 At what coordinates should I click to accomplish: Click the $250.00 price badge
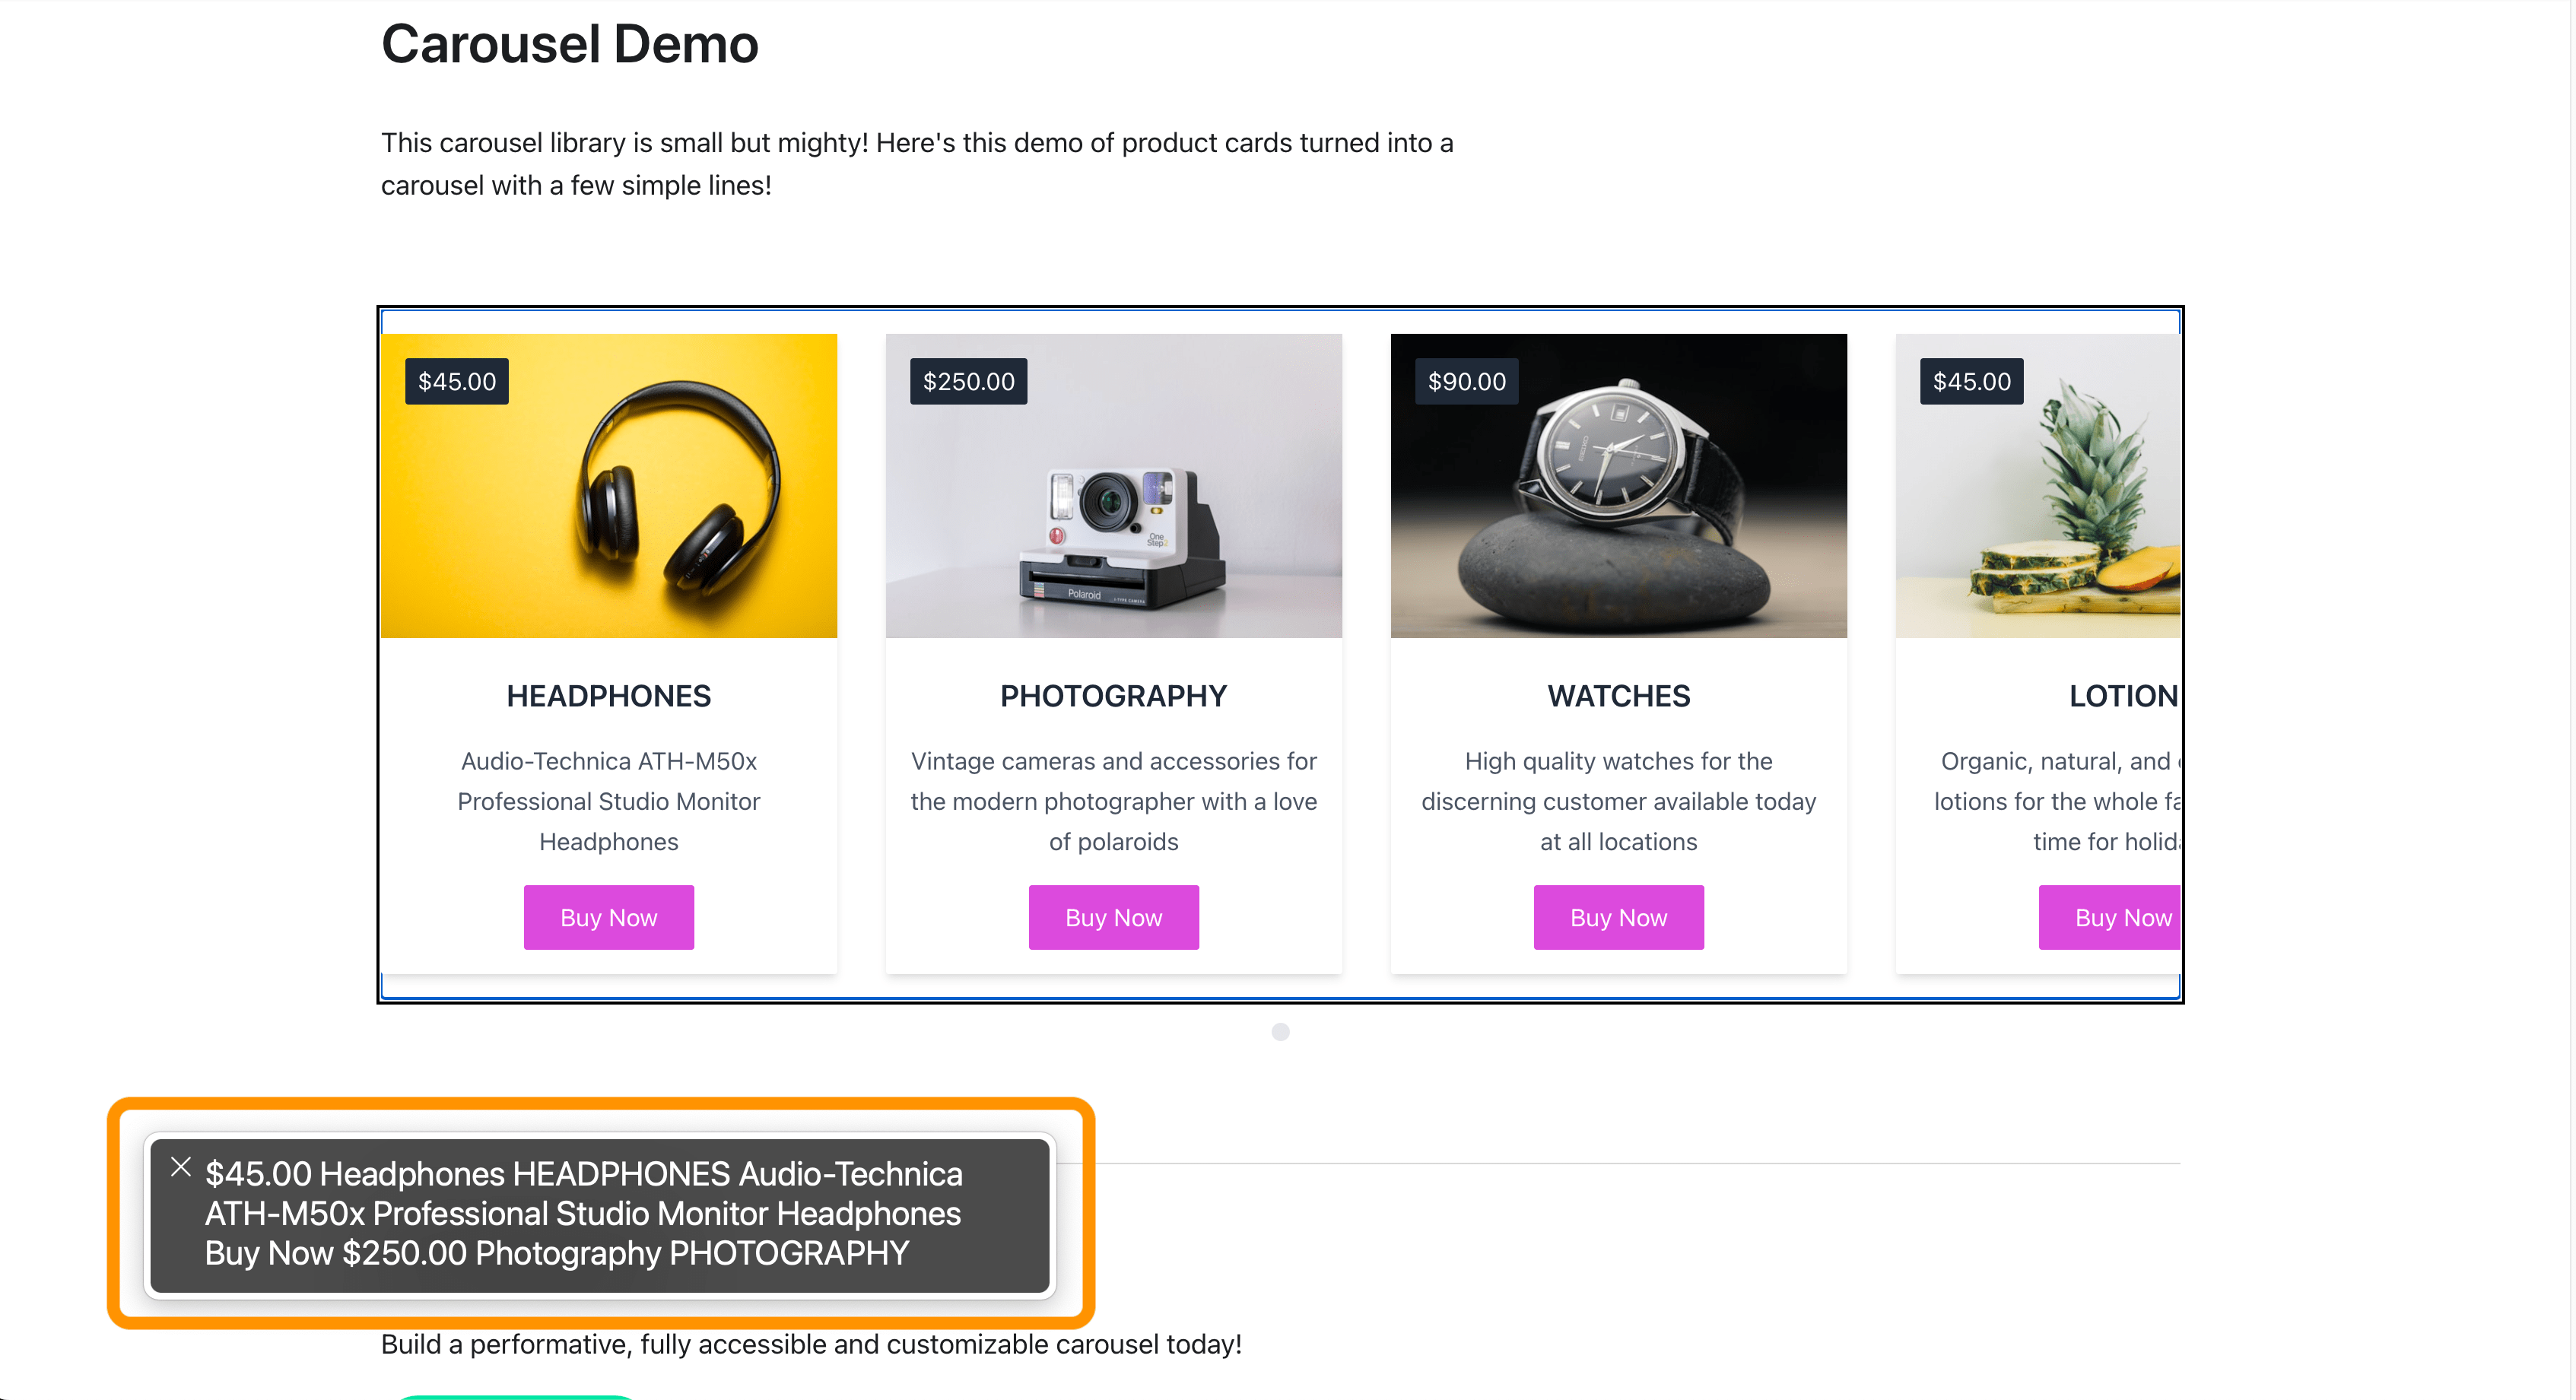(968, 381)
